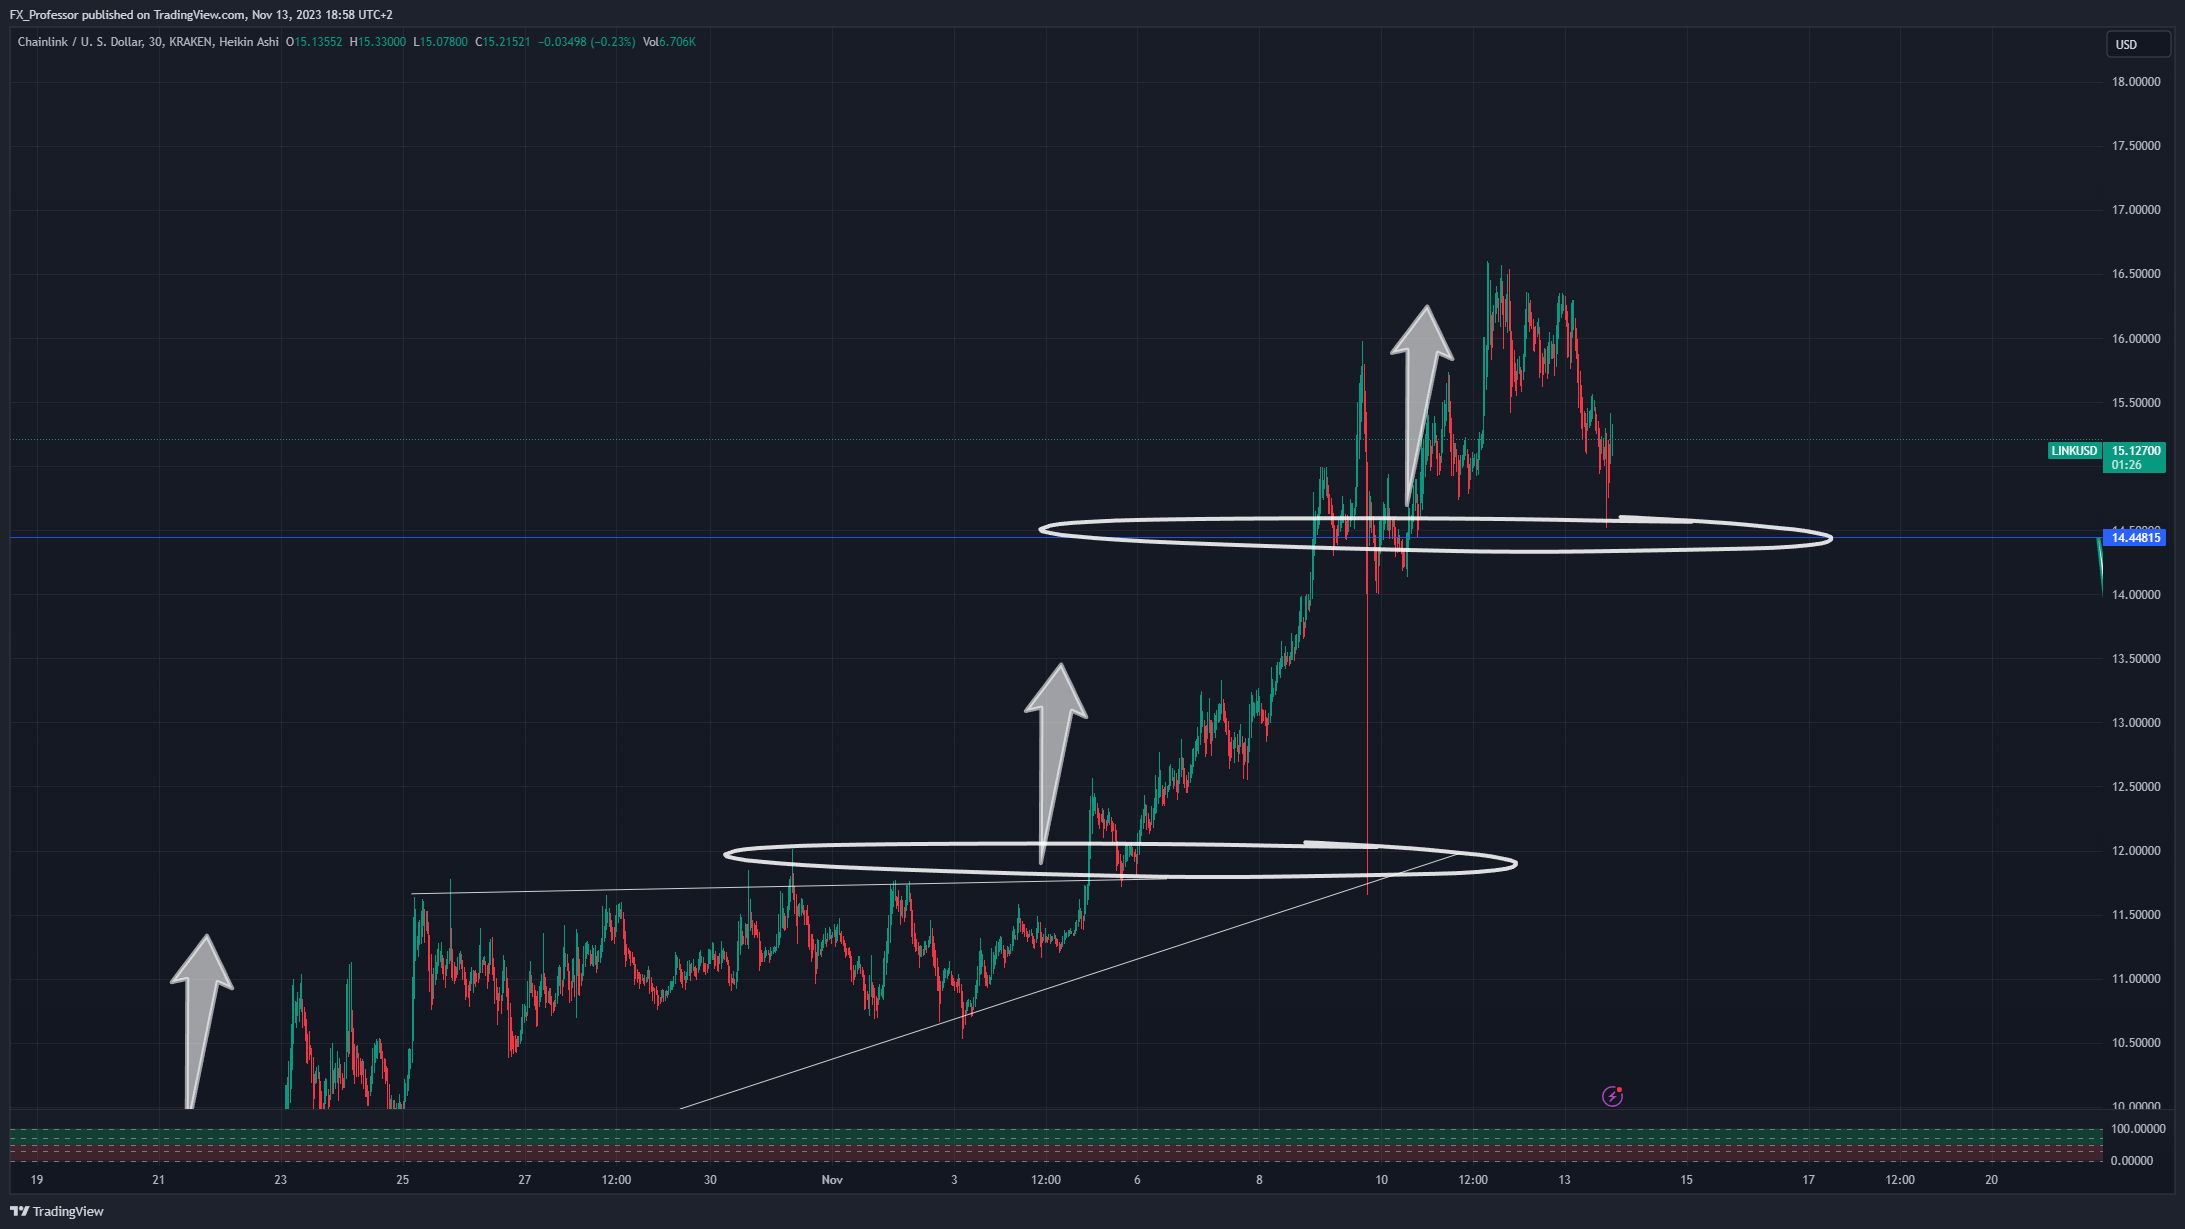Viewport: 2185px width, 1229px height.
Task: Click the date label 8 on time axis
Action: click(x=1259, y=1180)
